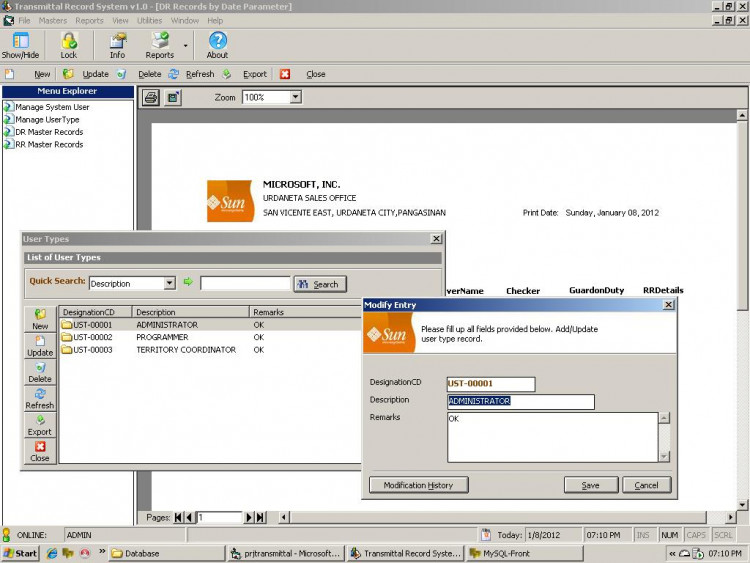The height and width of the screenshot is (563, 750).
Task: Go to last report page
Action: pos(260,517)
